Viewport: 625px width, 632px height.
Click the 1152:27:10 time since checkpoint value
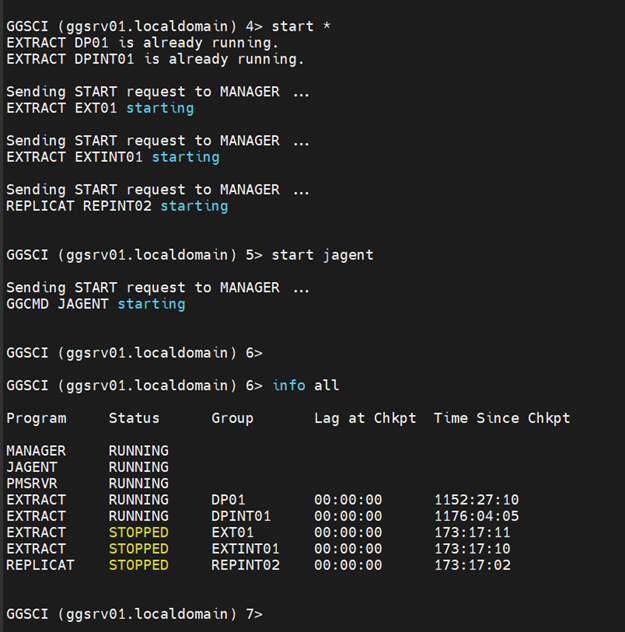(476, 500)
